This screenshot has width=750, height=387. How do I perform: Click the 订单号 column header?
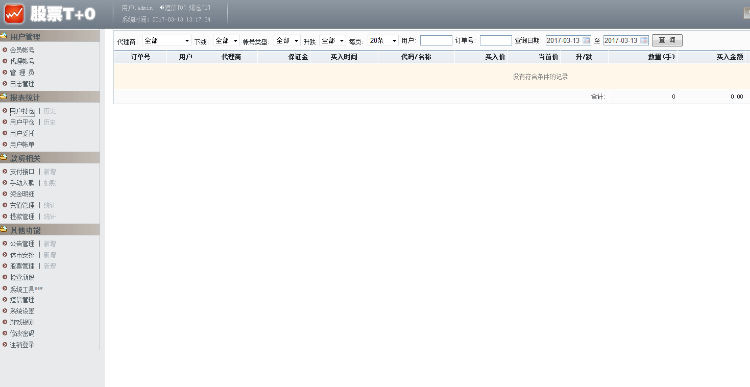tap(141, 57)
